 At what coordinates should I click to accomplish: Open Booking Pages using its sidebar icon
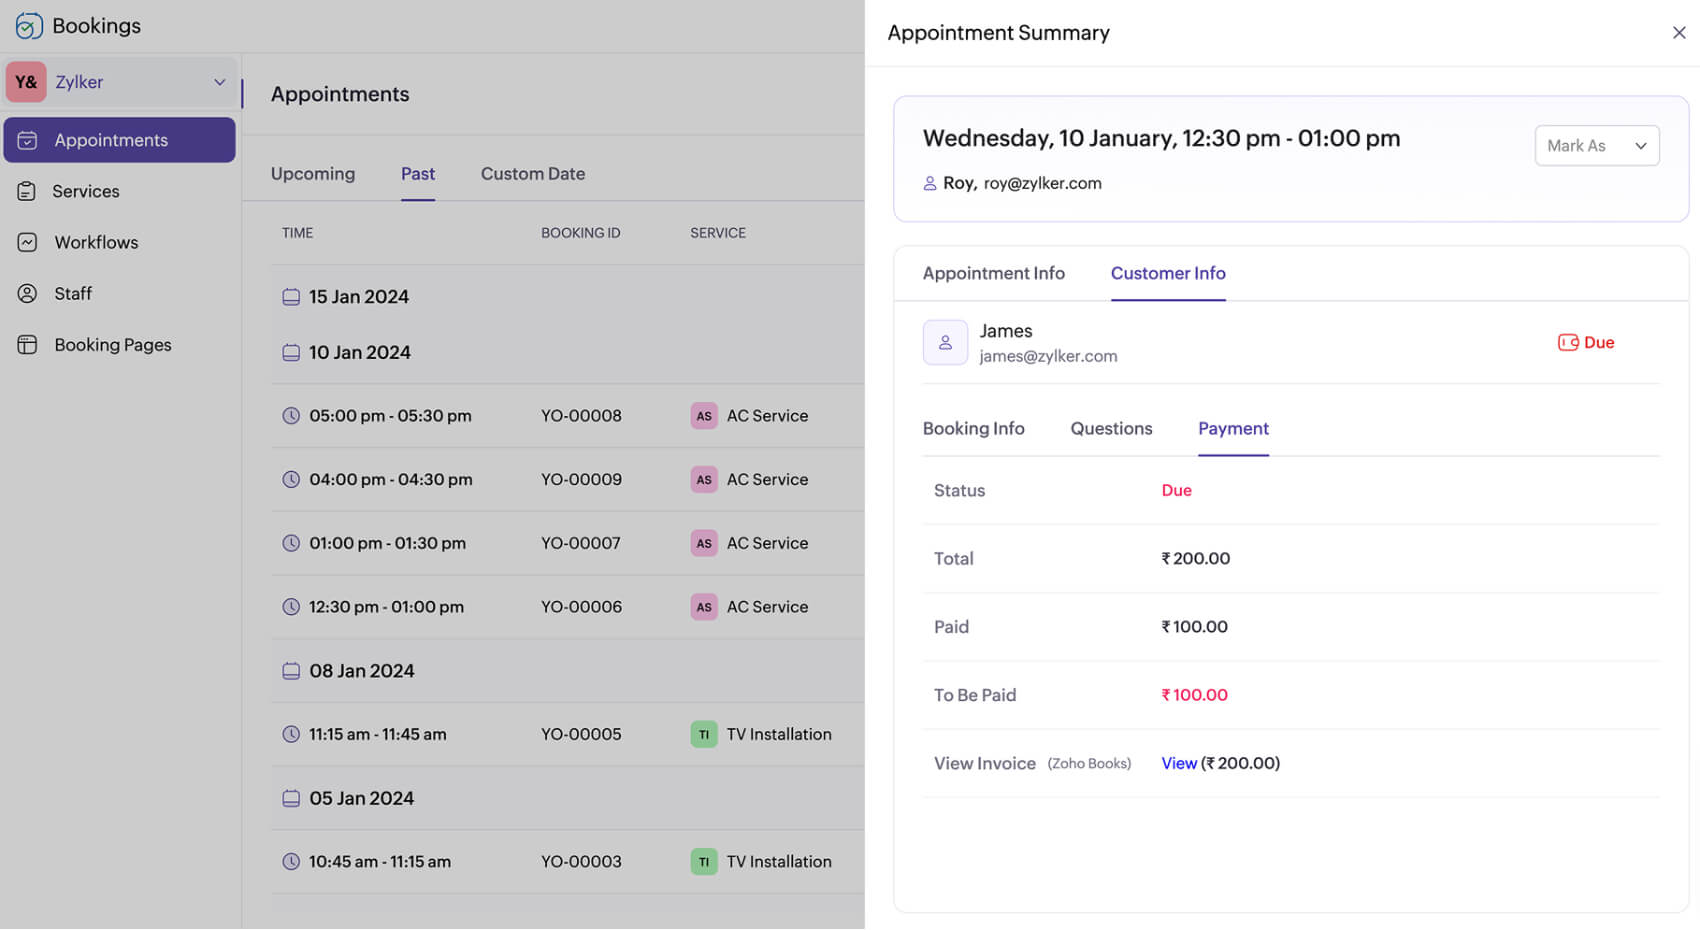click(28, 344)
